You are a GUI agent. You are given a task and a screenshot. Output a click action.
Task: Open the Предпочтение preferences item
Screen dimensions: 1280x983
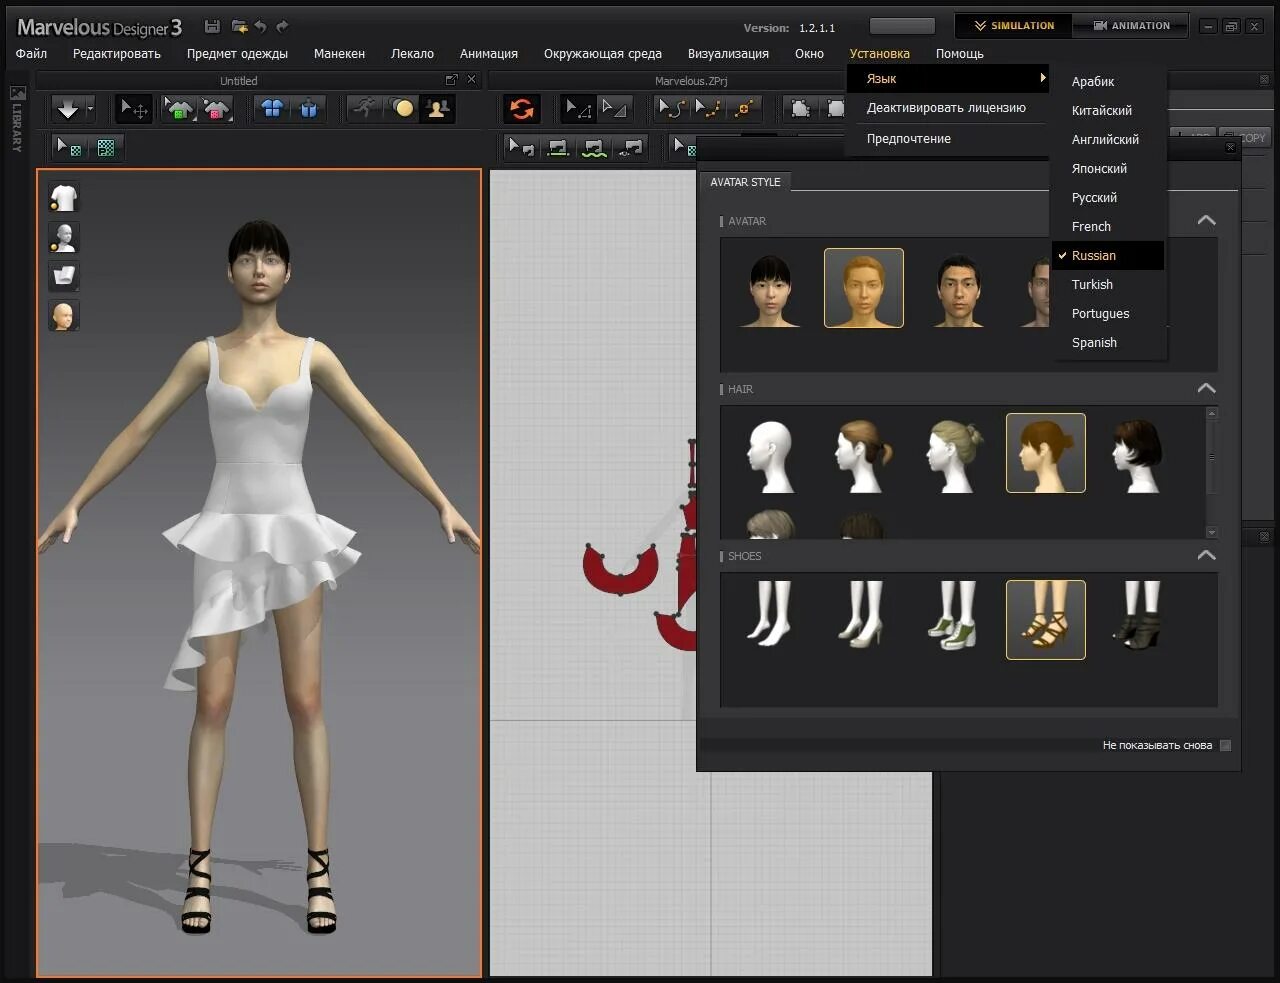908,139
